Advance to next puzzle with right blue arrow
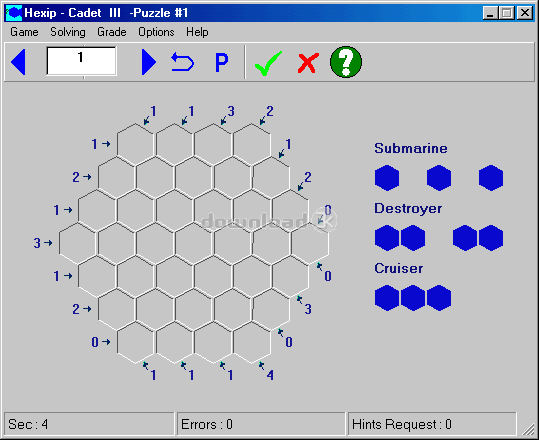Viewport: 539px width, 440px height. coord(149,62)
